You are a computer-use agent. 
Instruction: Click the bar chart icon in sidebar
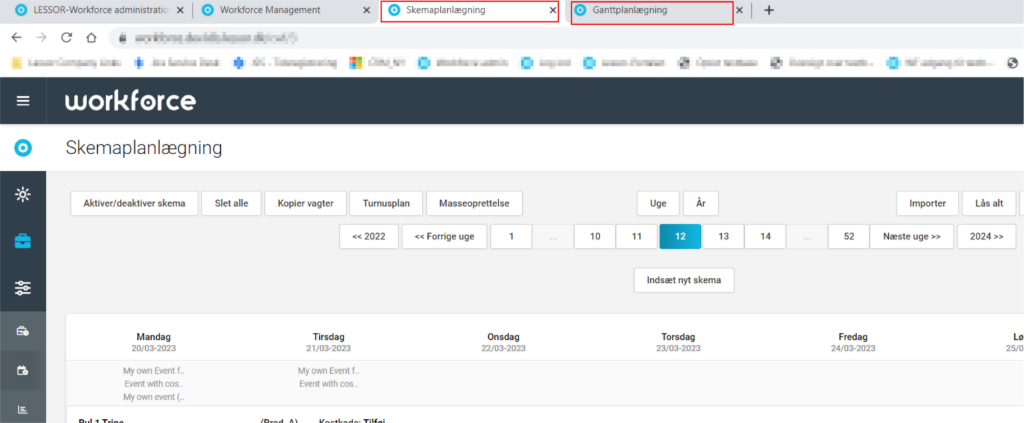(x=22, y=409)
